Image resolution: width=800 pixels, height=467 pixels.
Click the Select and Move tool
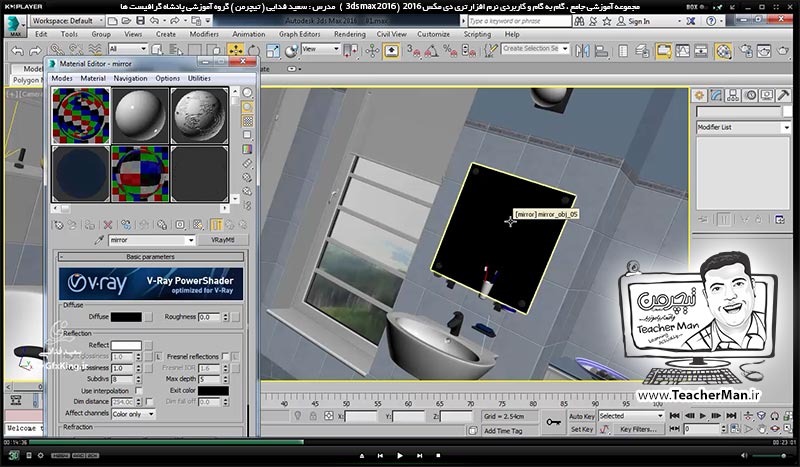pyautogui.click(x=235, y=51)
